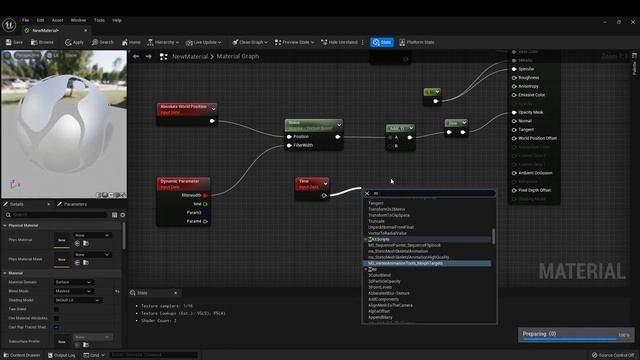
Task: Collapse the Misc category in node list
Action: point(366,269)
